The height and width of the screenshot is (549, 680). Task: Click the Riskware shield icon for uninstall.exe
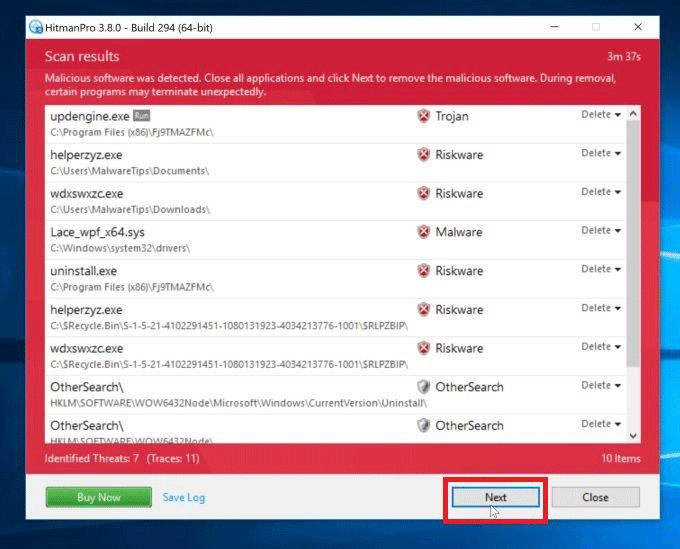(x=423, y=271)
